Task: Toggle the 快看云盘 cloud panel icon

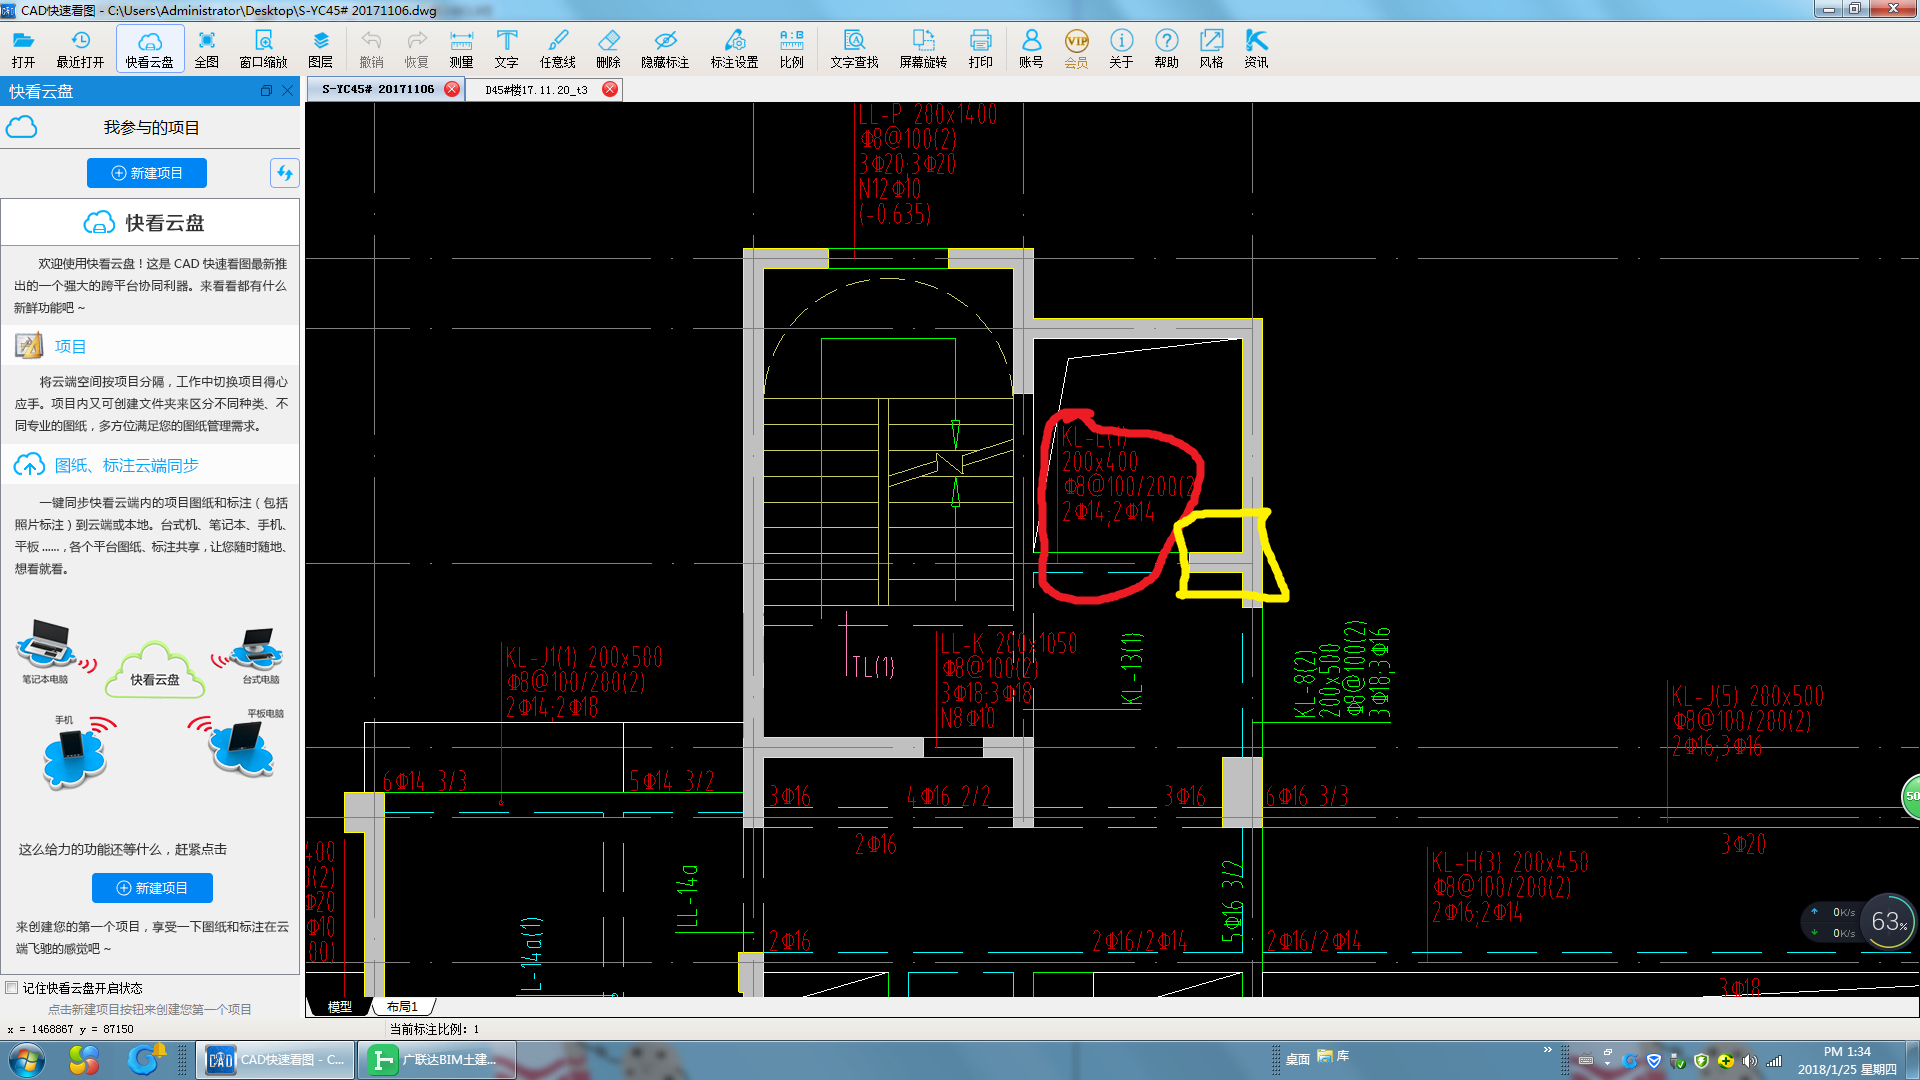Action: (x=150, y=48)
